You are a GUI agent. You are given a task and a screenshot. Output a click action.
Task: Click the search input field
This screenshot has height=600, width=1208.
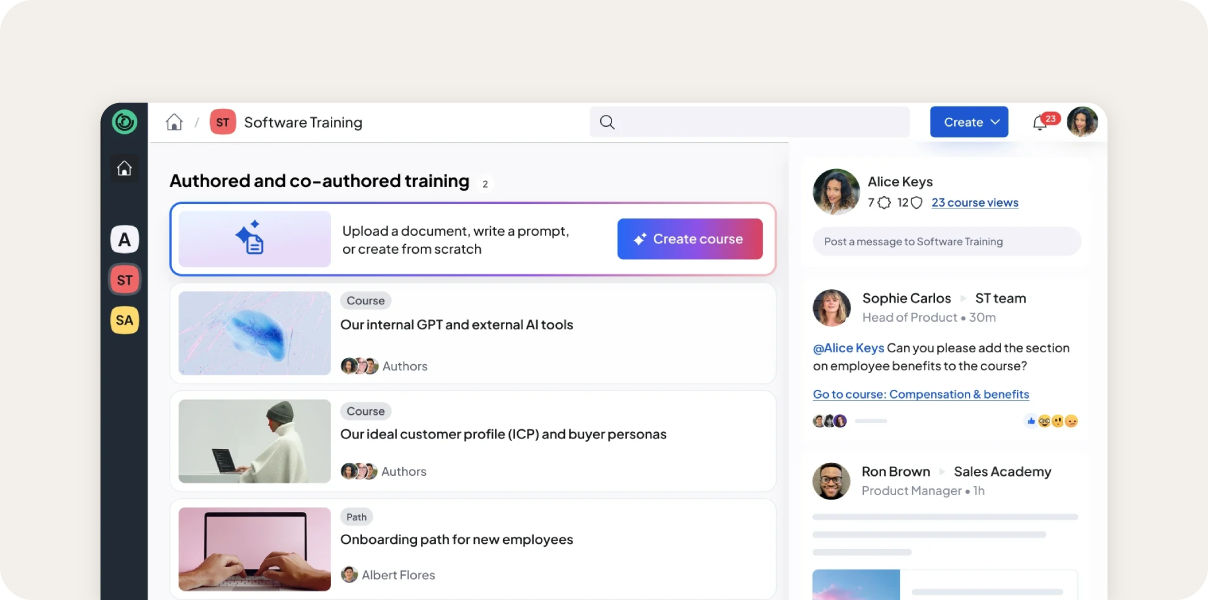(x=762, y=122)
